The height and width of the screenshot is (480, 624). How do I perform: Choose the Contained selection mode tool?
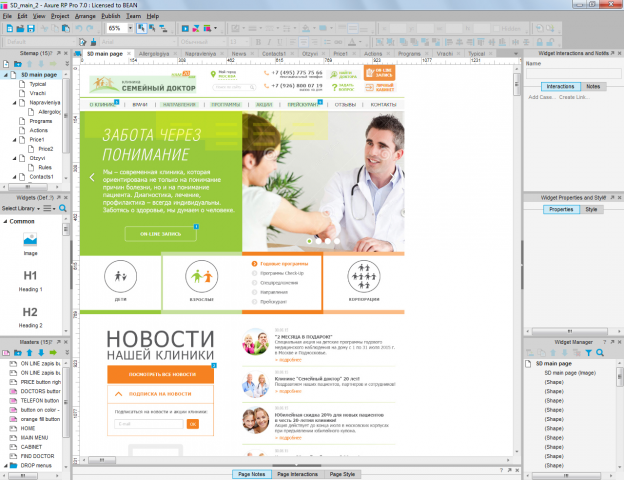click(152, 28)
